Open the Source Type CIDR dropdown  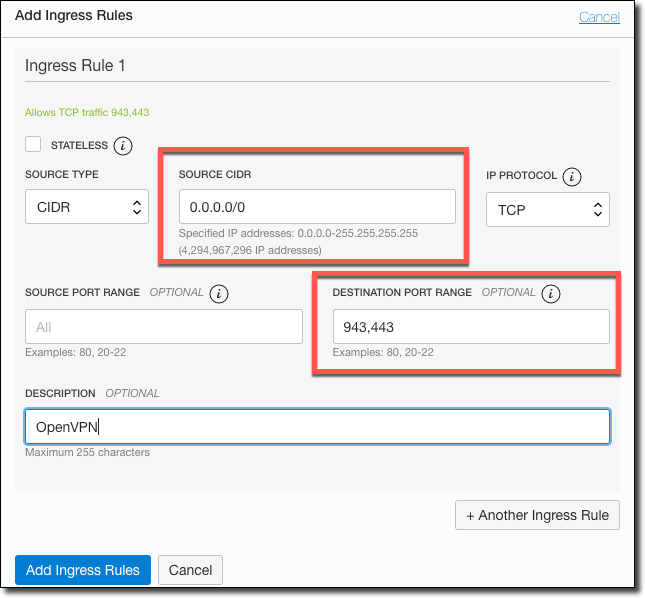pyautogui.click(x=86, y=208)
